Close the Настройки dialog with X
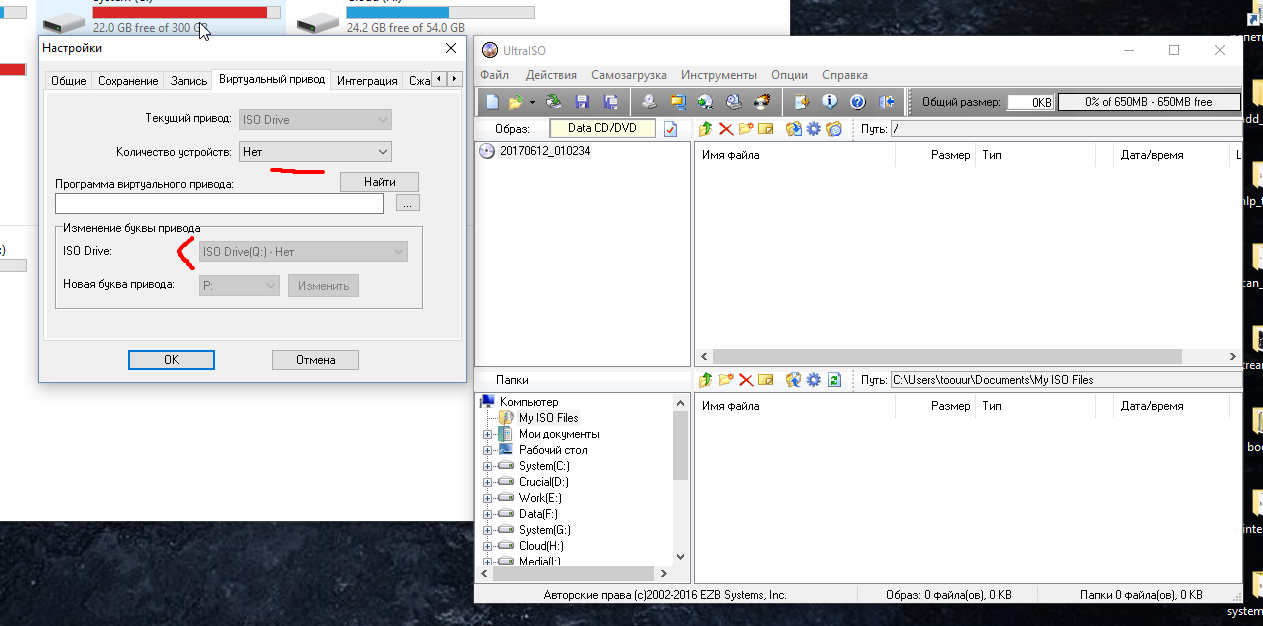1263x626 pixels. 450,48
